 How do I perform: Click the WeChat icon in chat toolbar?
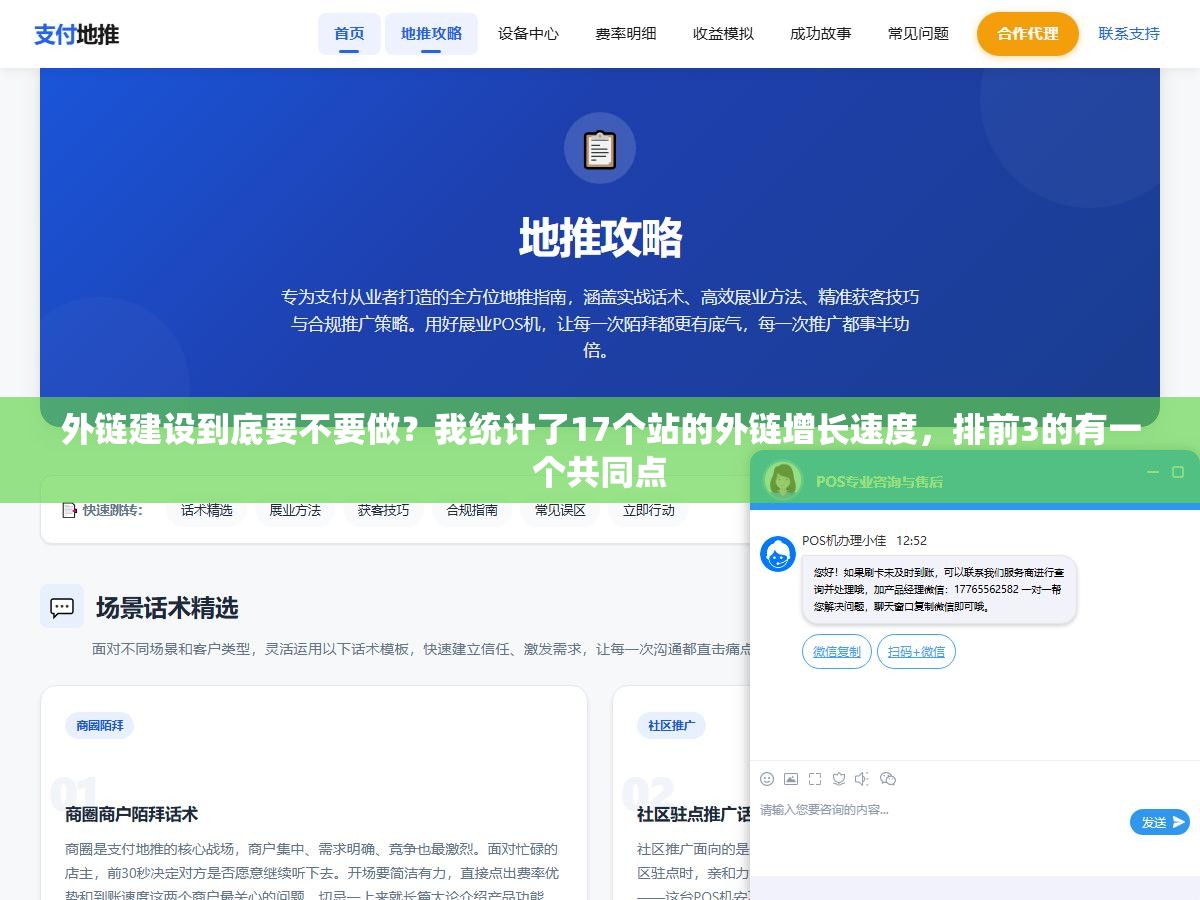tap(888, 778)
